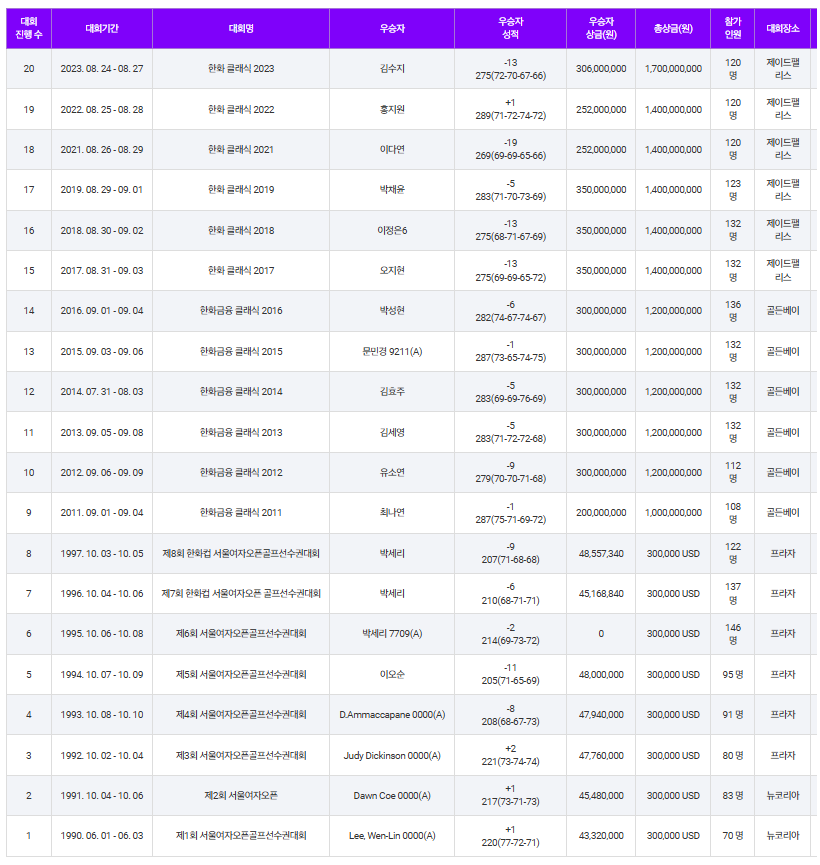Click winner name D.Ammaccapane 0000(A)
Image resolution: width=820 pixels, height=865 pixels.
tap(392, 715)
